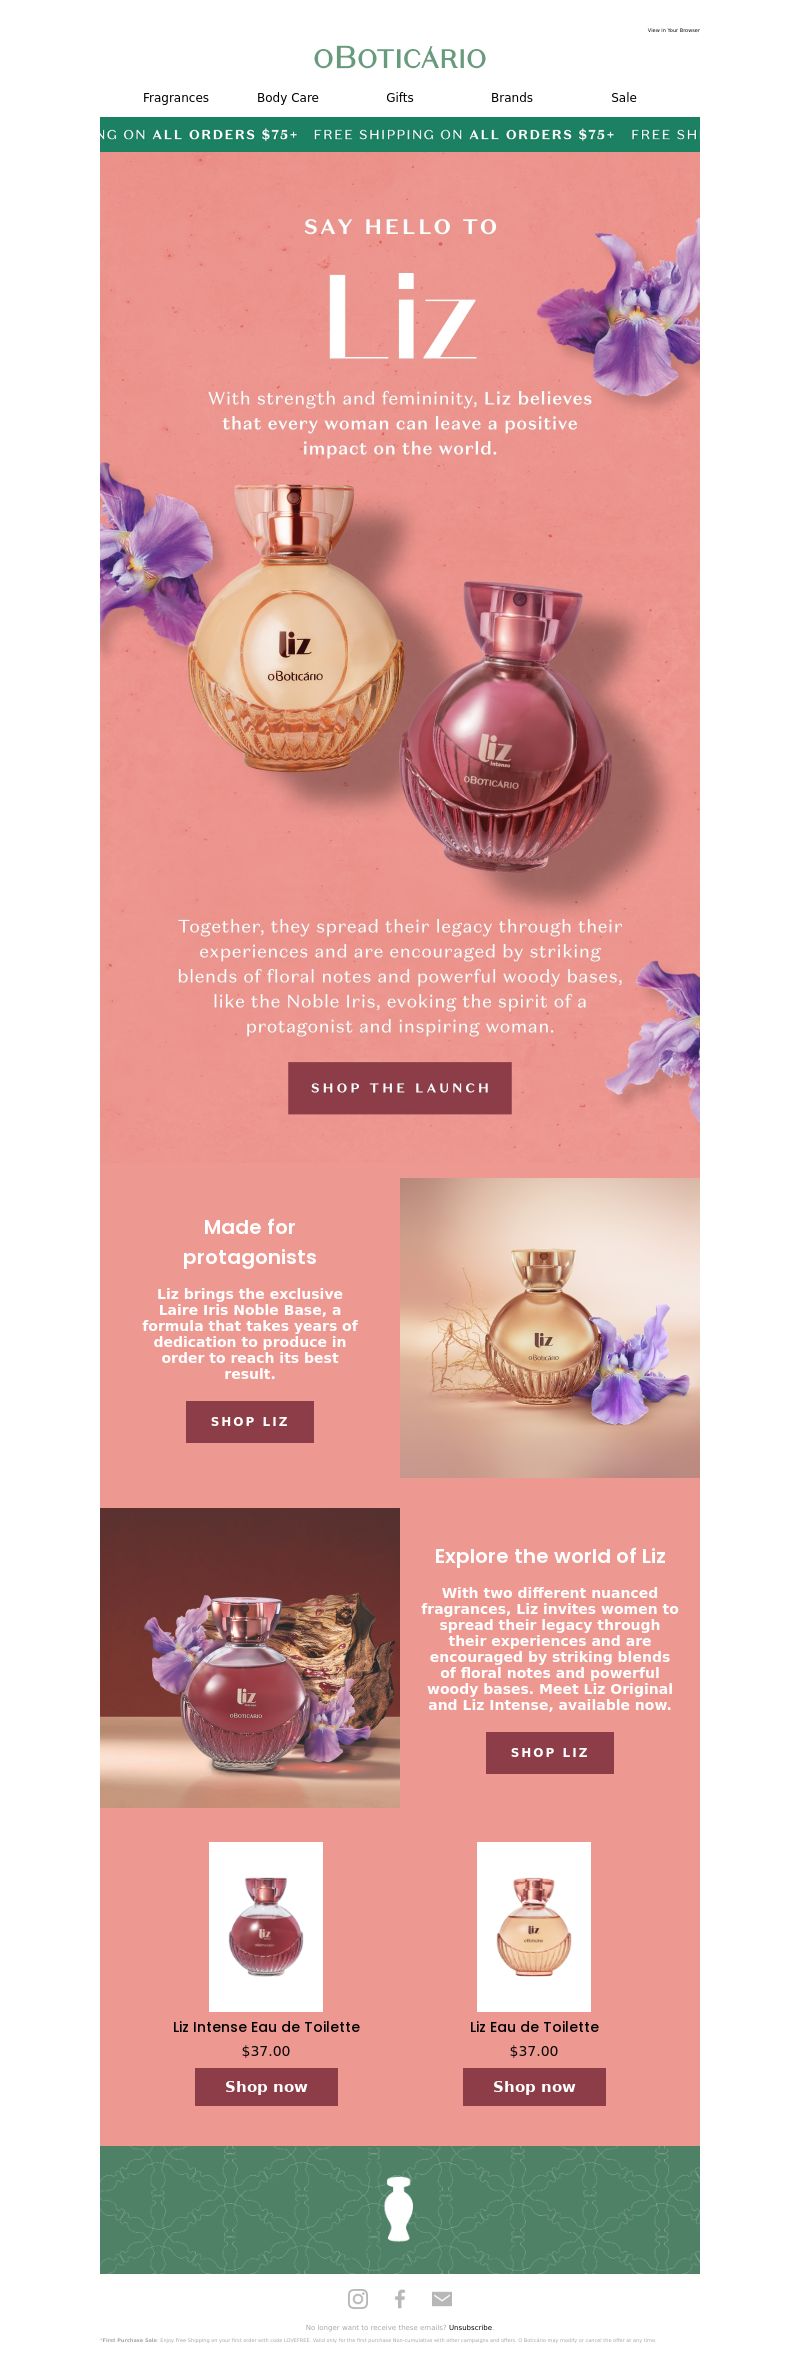800x2368 pixels.
Task: Open the Liz Eau de Toilette thumbnail
Action: click(534, 1926)
